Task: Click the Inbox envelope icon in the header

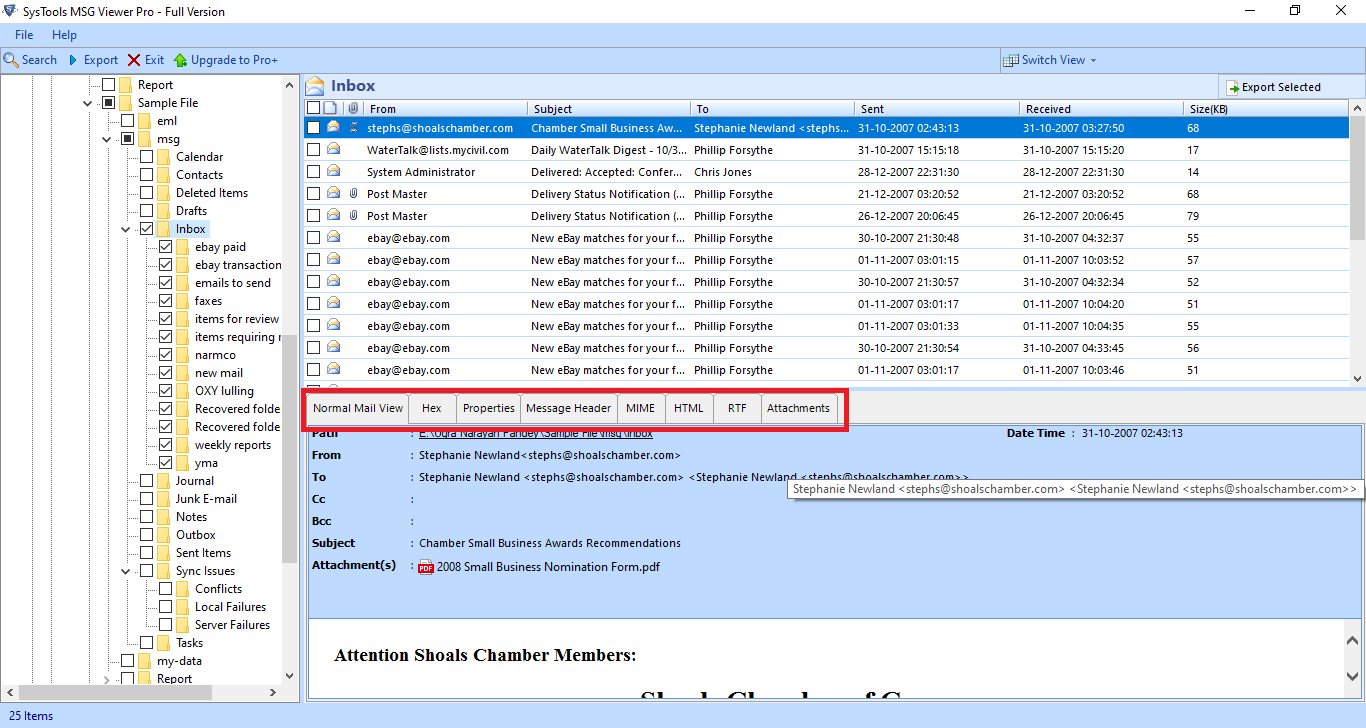Action: point(315,86)
